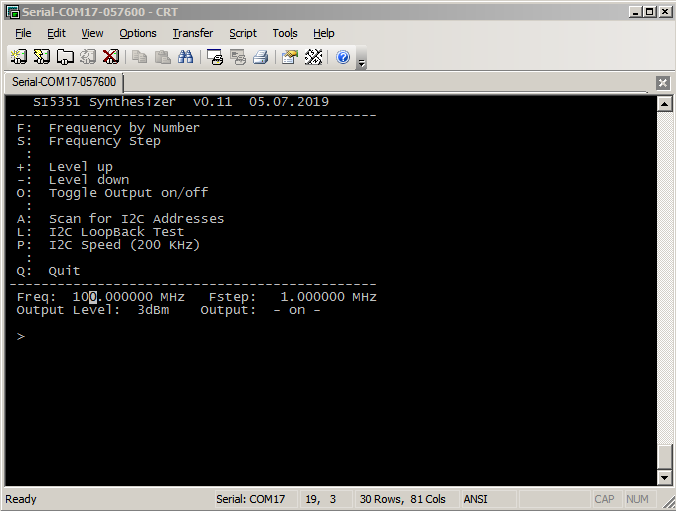Click the greyed Reconnect toolbar icon
The height and width of the screenshot is (511, 676).
pyautogui.click(x=88, y=56)
